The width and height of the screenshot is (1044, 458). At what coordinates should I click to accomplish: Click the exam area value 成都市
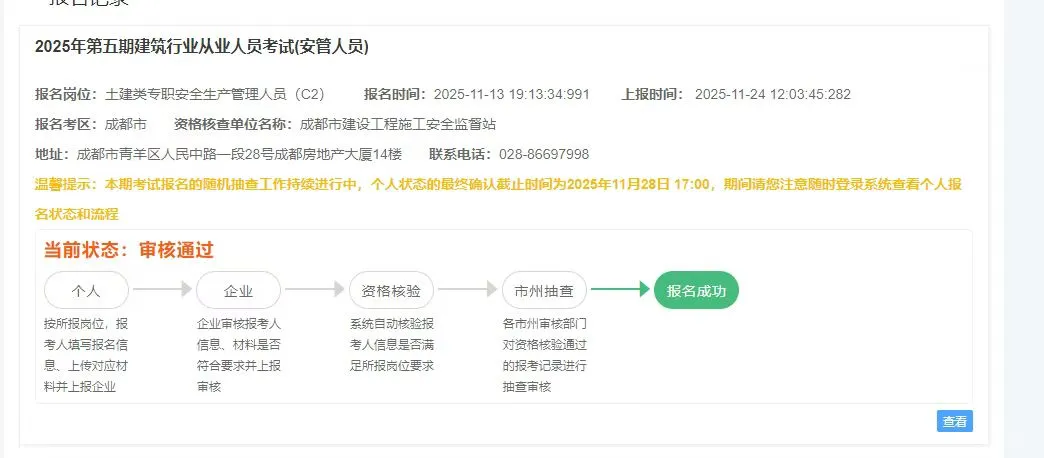pyautogui.click(x=126, y=124)
